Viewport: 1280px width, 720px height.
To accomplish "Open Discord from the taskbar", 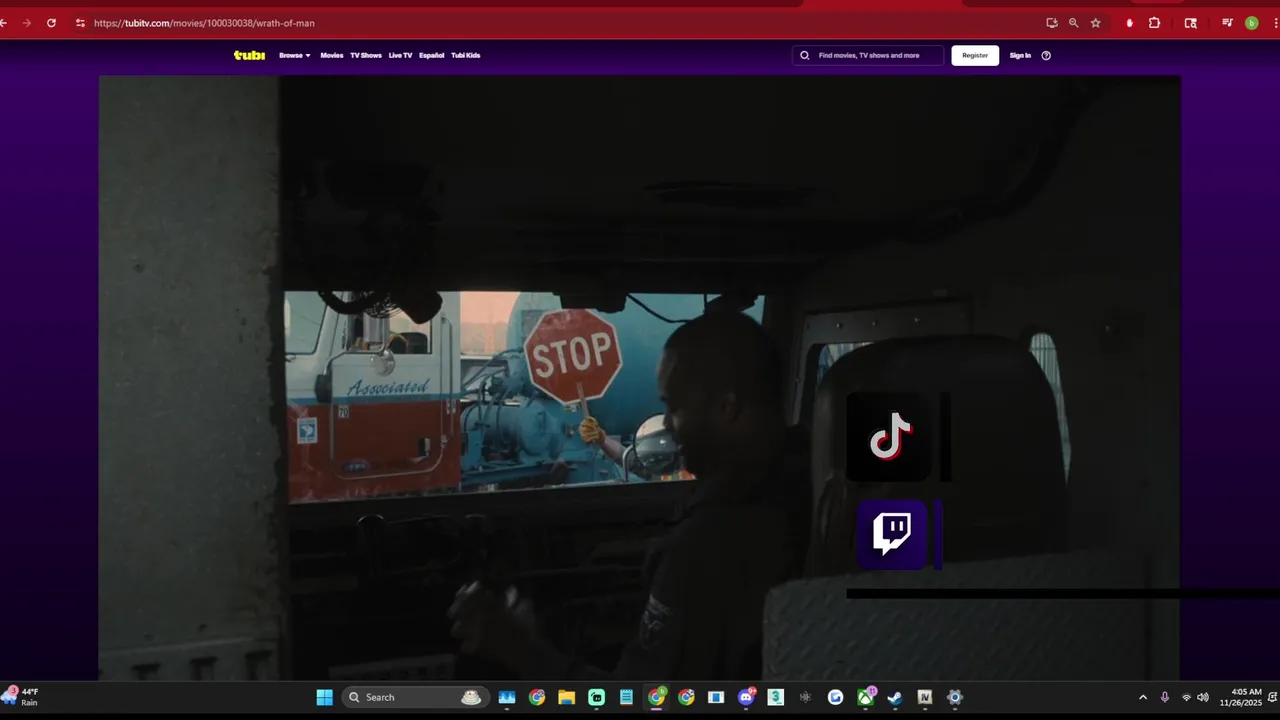I will [x=746, y=697].
